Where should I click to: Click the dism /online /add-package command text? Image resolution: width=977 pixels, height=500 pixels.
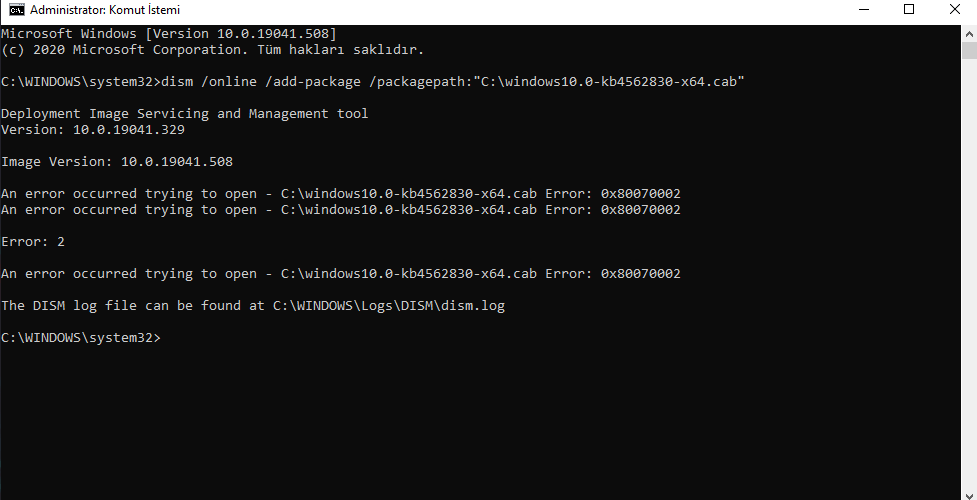coord(260,82)
